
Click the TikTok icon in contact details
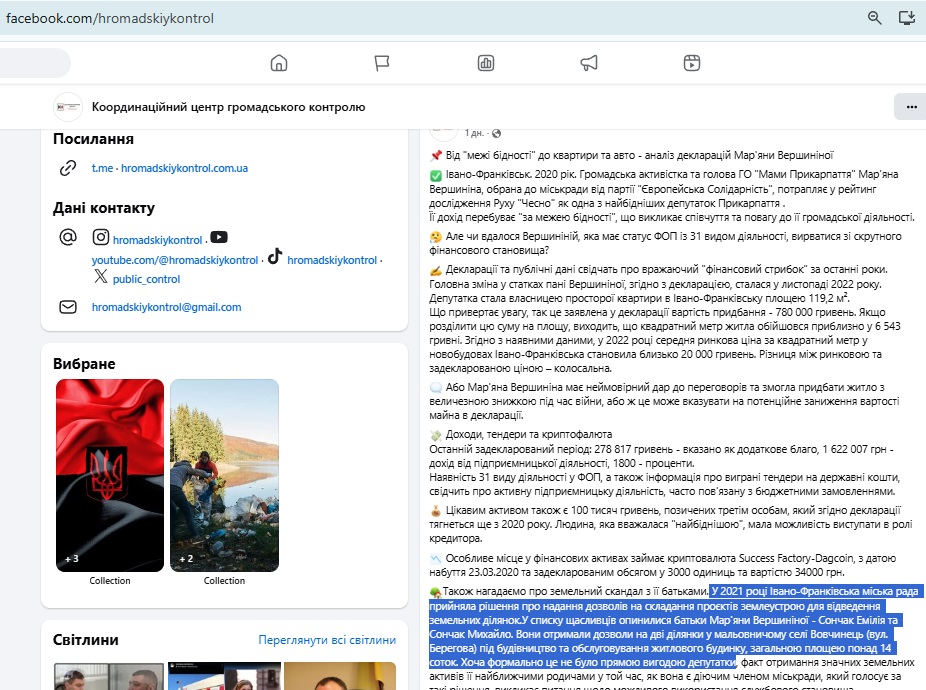pyautogui.click(x=275, y=259)
